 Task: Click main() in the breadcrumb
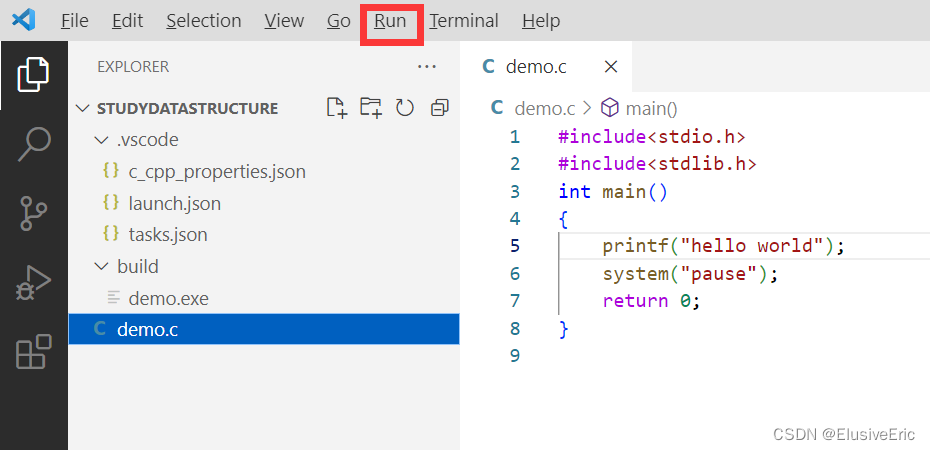651,108
